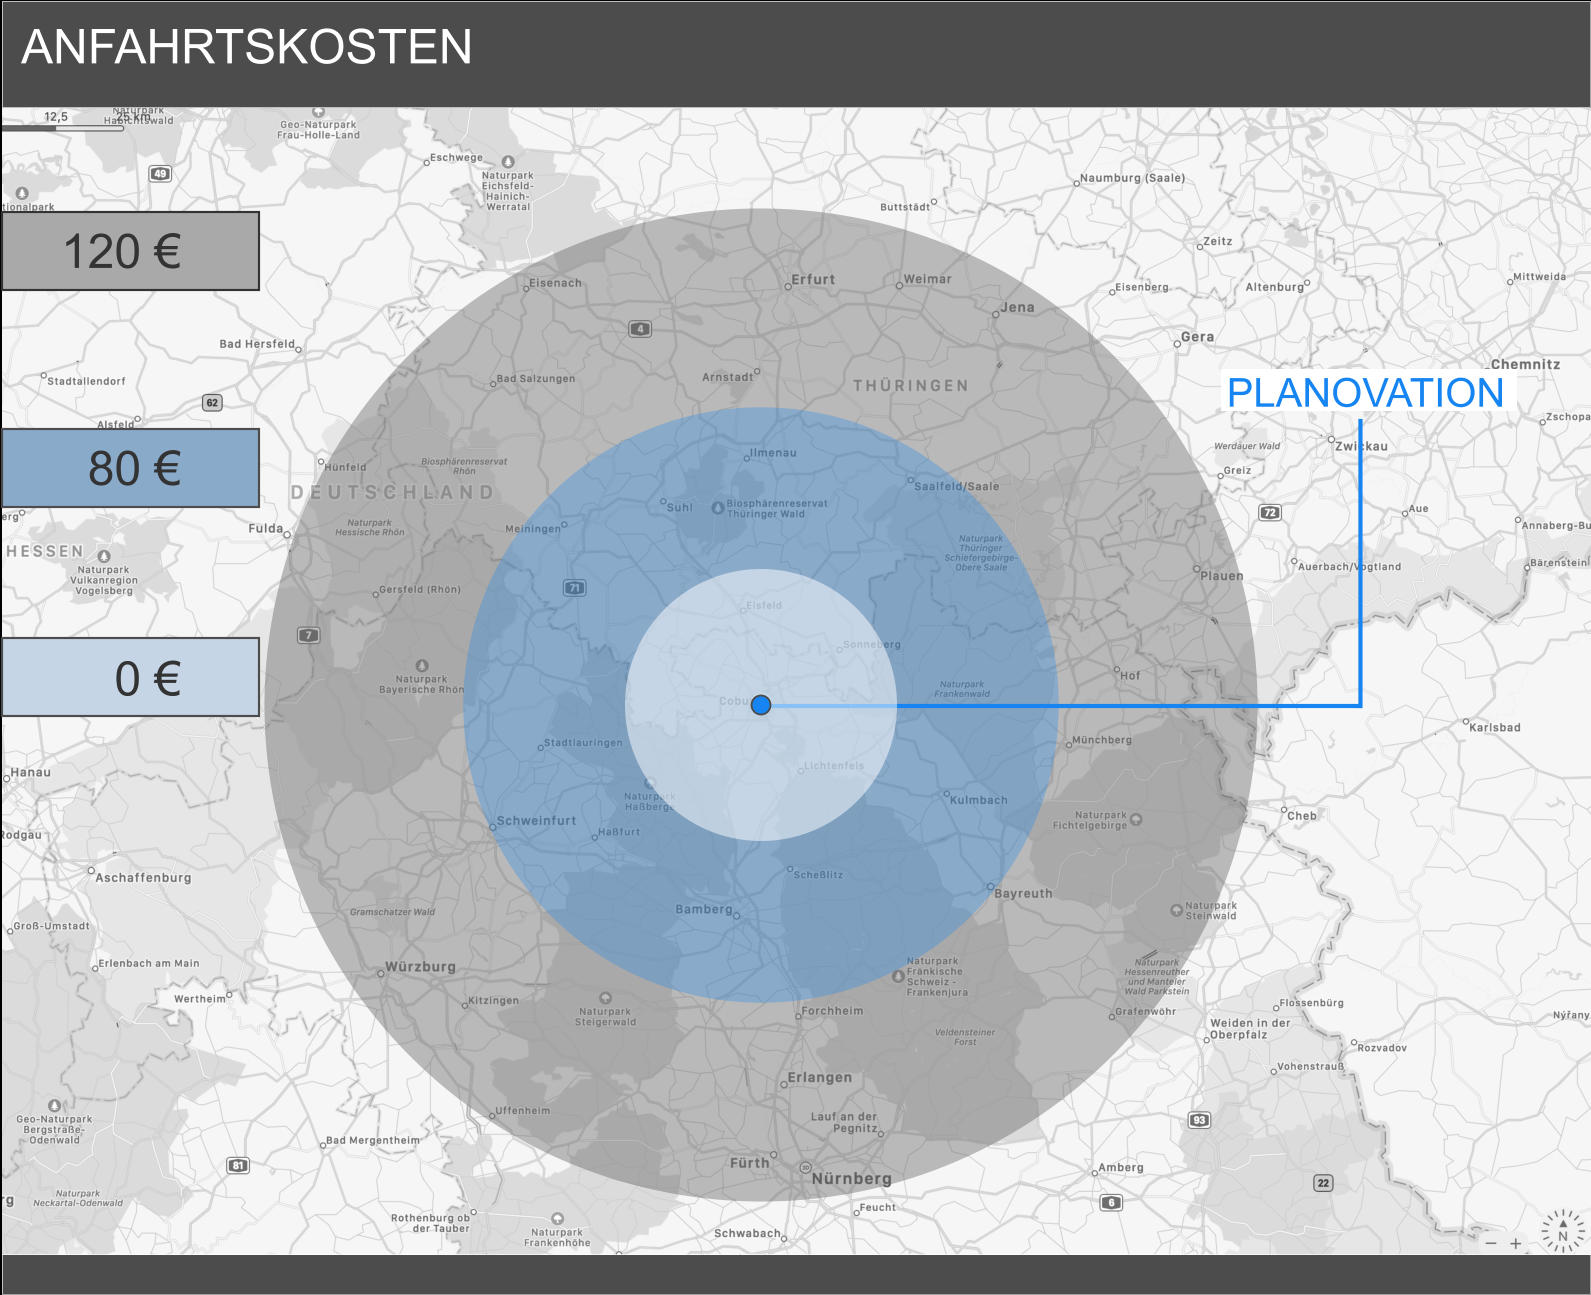Click the route 22 highway shield
1591x1295 pixels.
[1323, 1183]
